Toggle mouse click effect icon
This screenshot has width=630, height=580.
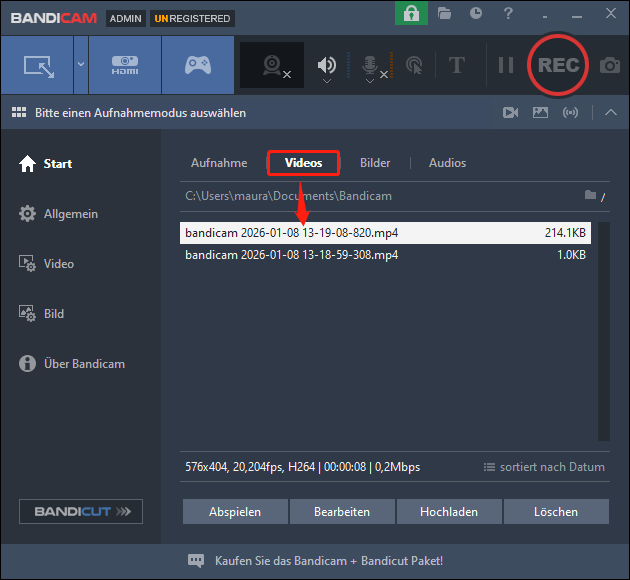click(x=414, y=65)
